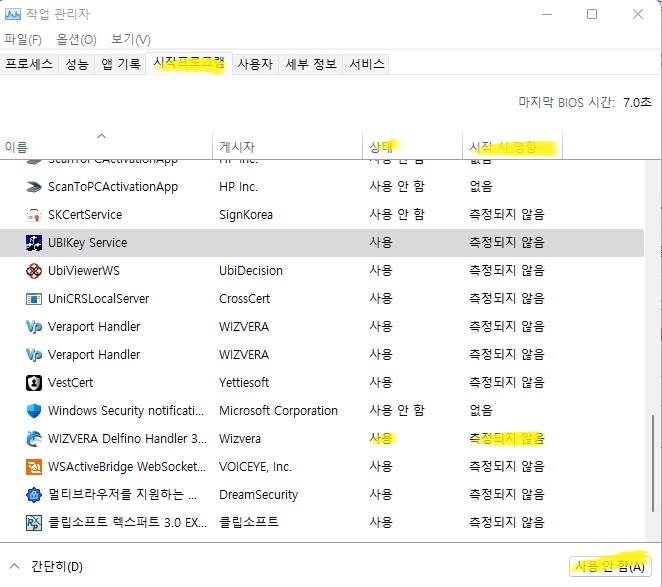The height and width of the screenshot is (587, 662).
Task: Select the SKCertService entry
Action: (85, 215)
